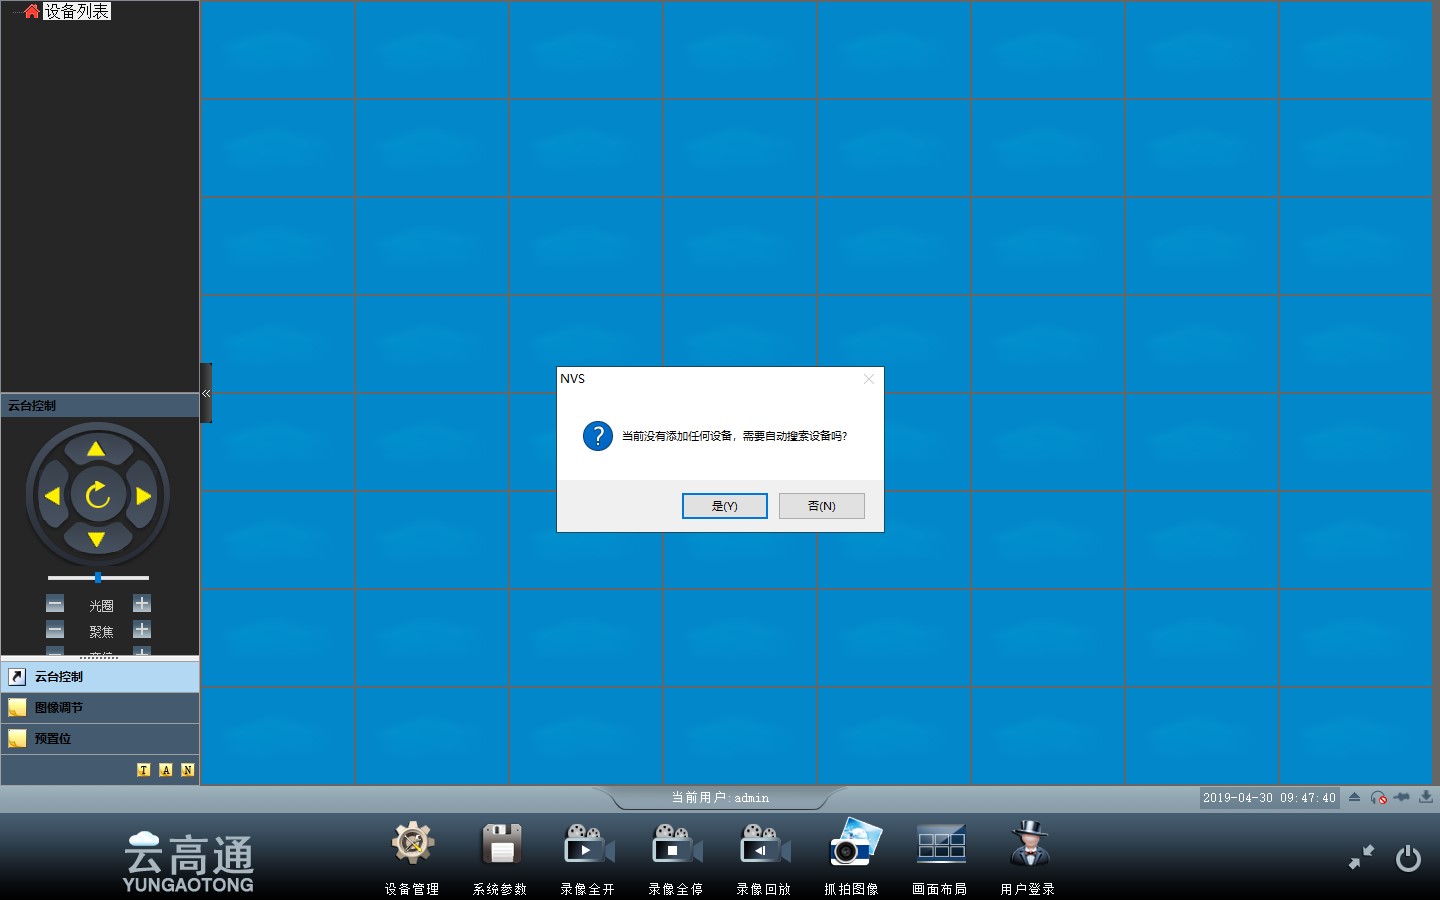The width and height of the screenshot is (1440, 900).
Task: Switch to 预置位 tab
Action: pos(100,739)
